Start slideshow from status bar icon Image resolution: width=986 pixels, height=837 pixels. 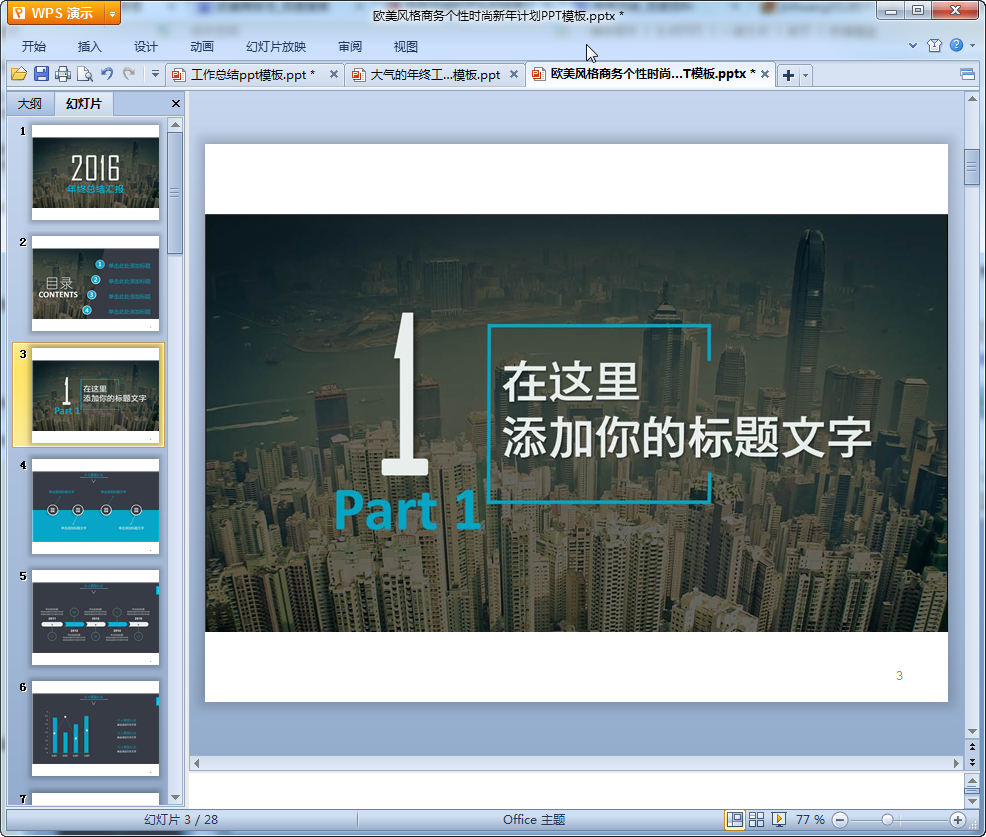pos(778,819)
